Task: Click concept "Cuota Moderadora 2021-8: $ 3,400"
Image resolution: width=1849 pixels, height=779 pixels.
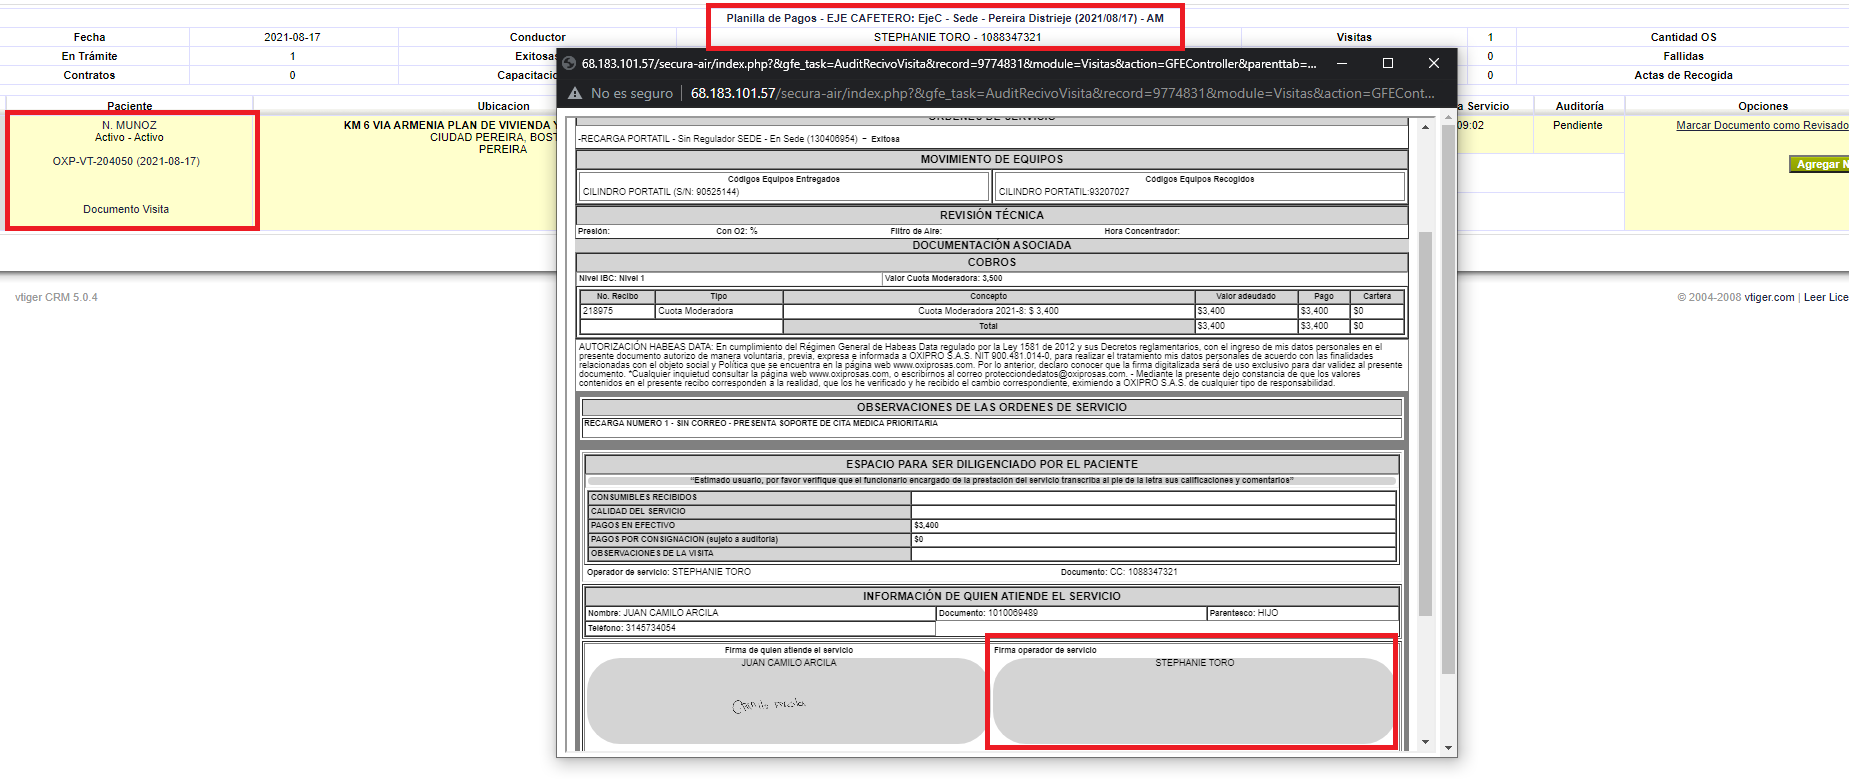Action: 988,311
